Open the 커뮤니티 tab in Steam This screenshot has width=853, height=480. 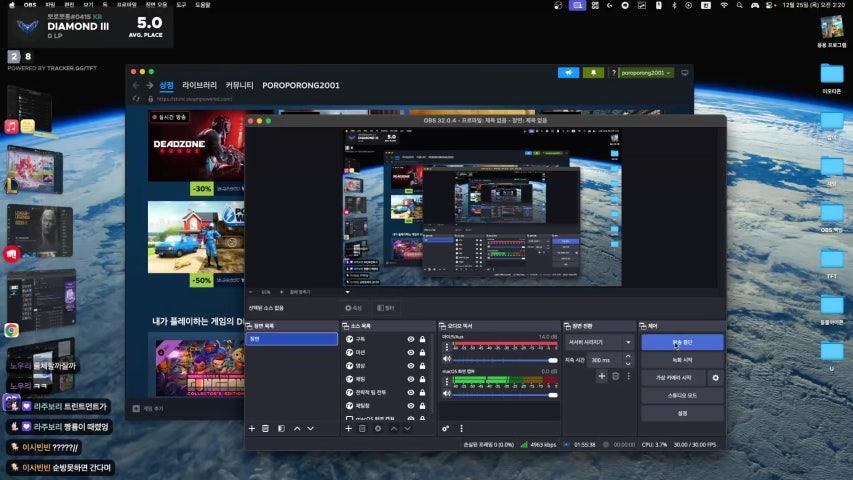(x=239, y=85)
